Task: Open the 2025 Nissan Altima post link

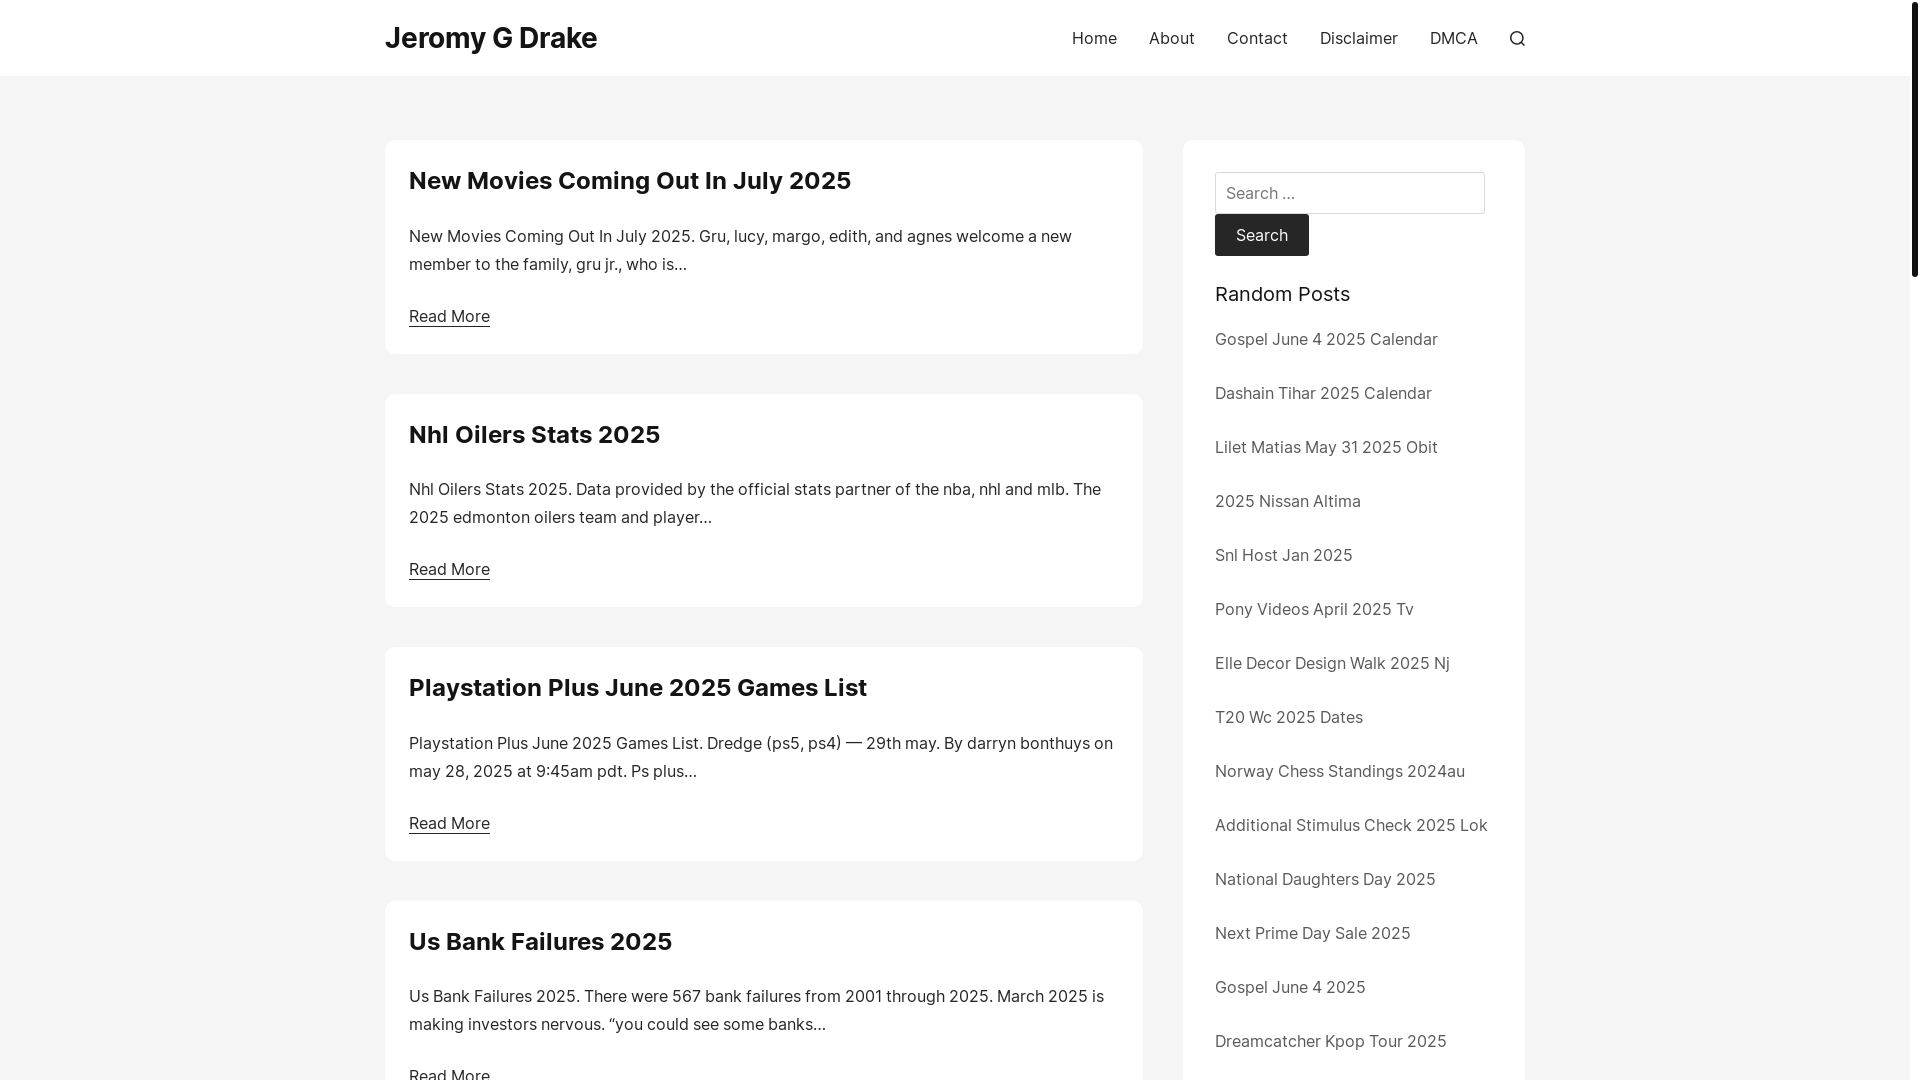Action: 1287,501
